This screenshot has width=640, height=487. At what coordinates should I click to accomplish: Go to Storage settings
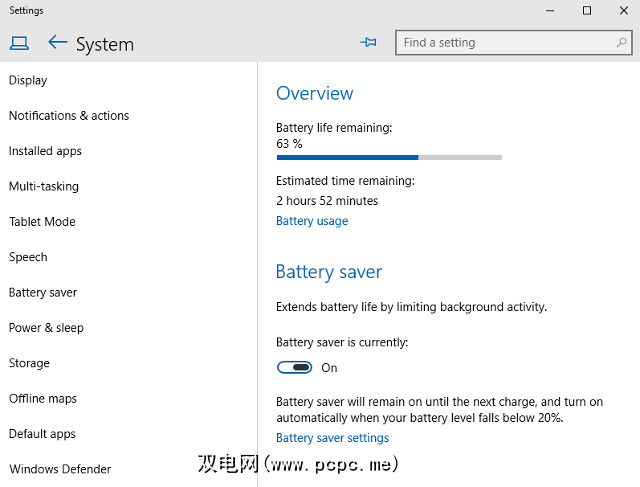pos(29,363)
